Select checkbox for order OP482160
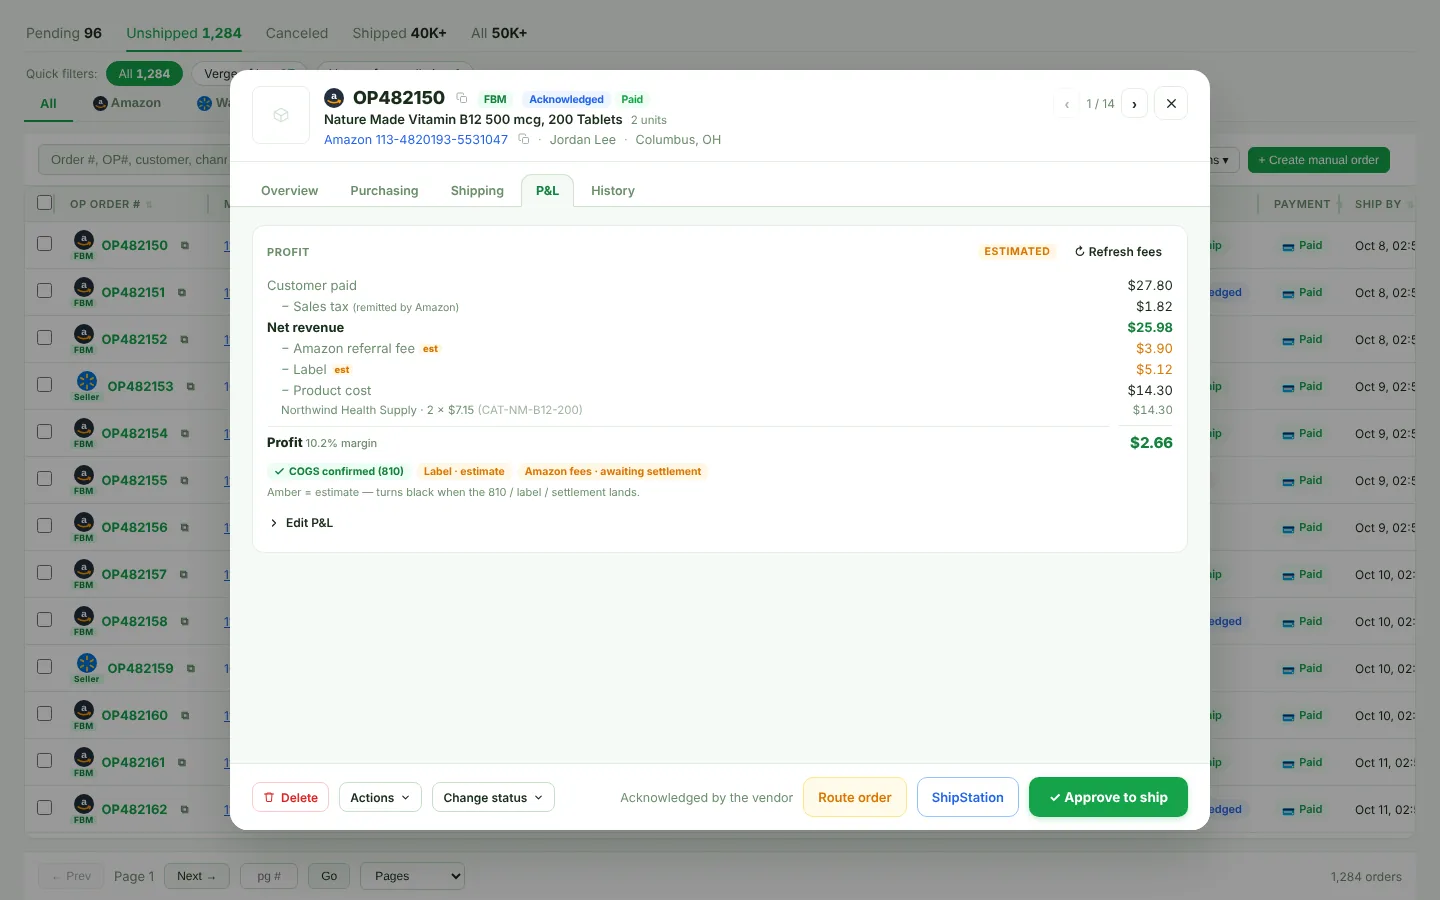Image resolution: width=1440 pixels, height=900 pixels. point(45,714)
